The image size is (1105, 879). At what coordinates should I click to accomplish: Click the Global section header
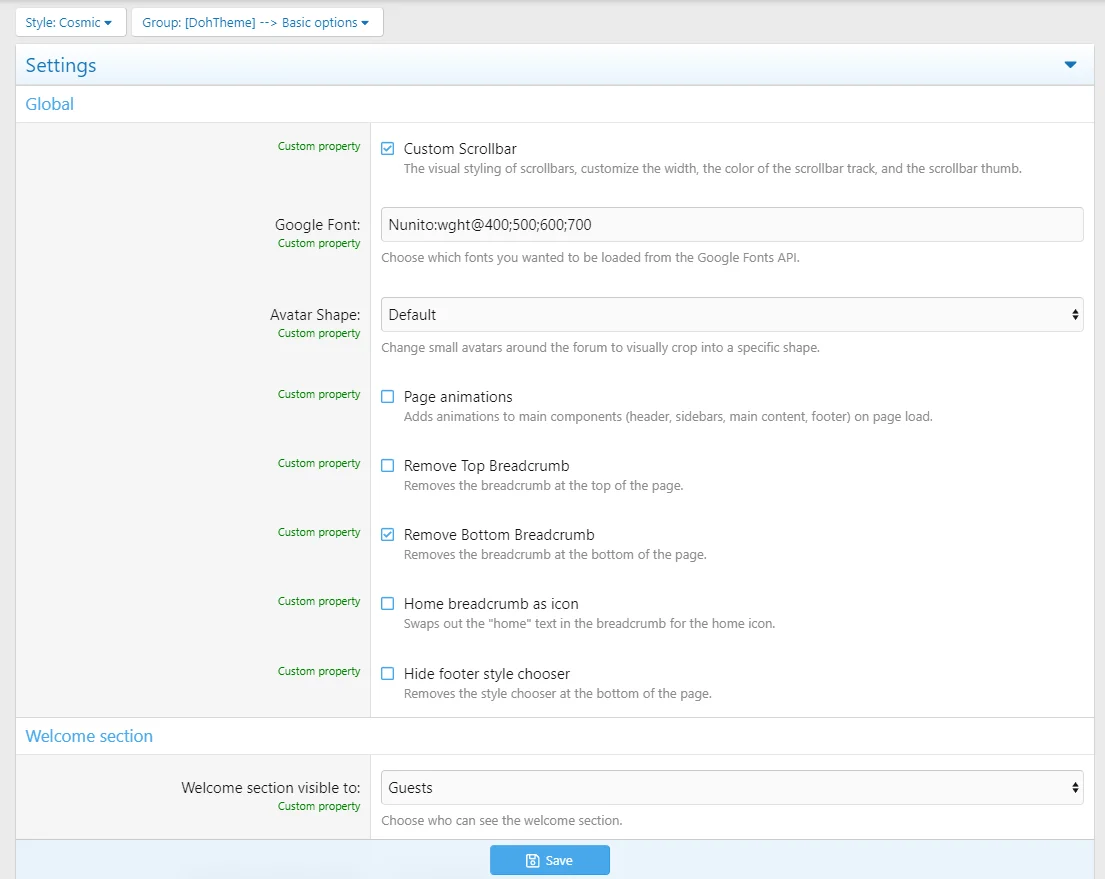click(x=50, y=104)
